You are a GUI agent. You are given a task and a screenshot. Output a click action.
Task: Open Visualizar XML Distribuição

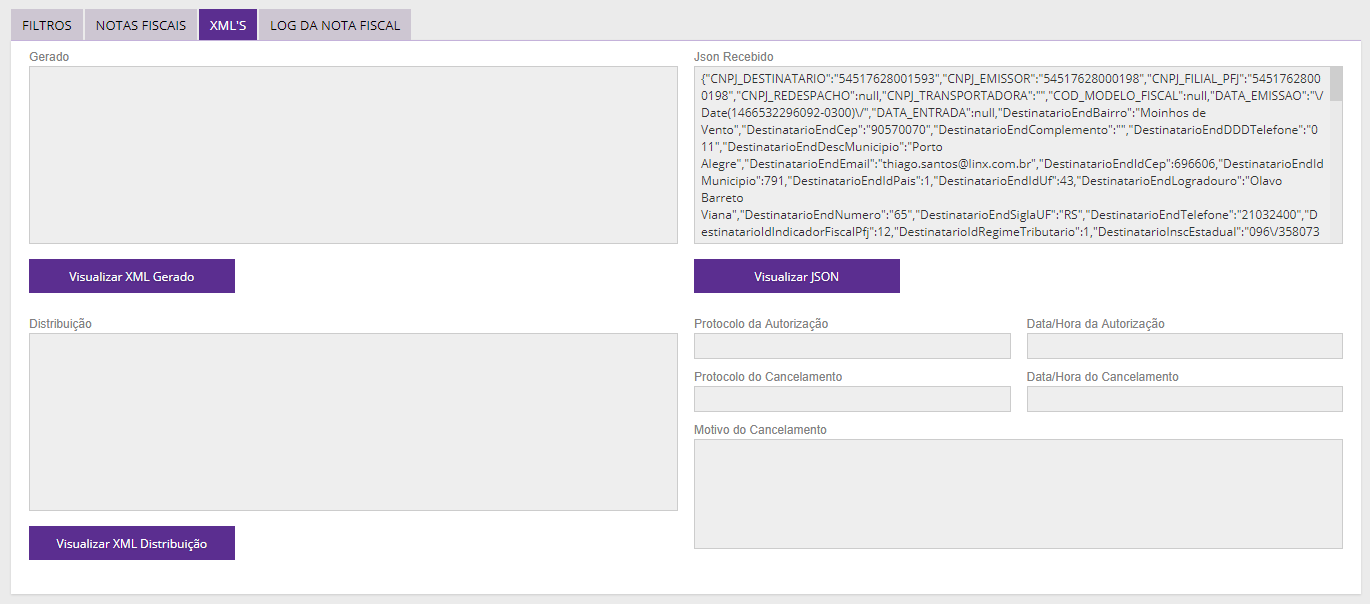132,544
